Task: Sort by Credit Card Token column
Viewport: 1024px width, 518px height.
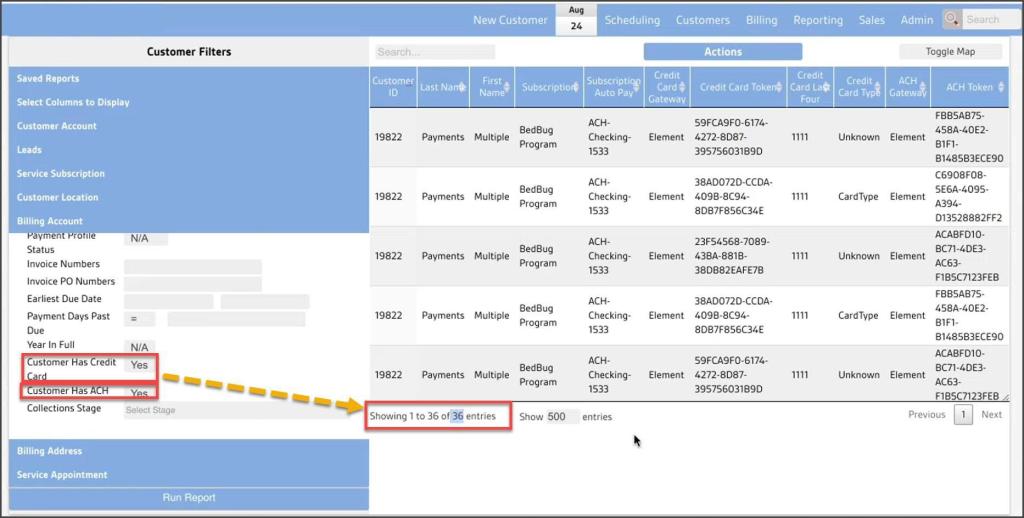Action: [x=738, y=87]
